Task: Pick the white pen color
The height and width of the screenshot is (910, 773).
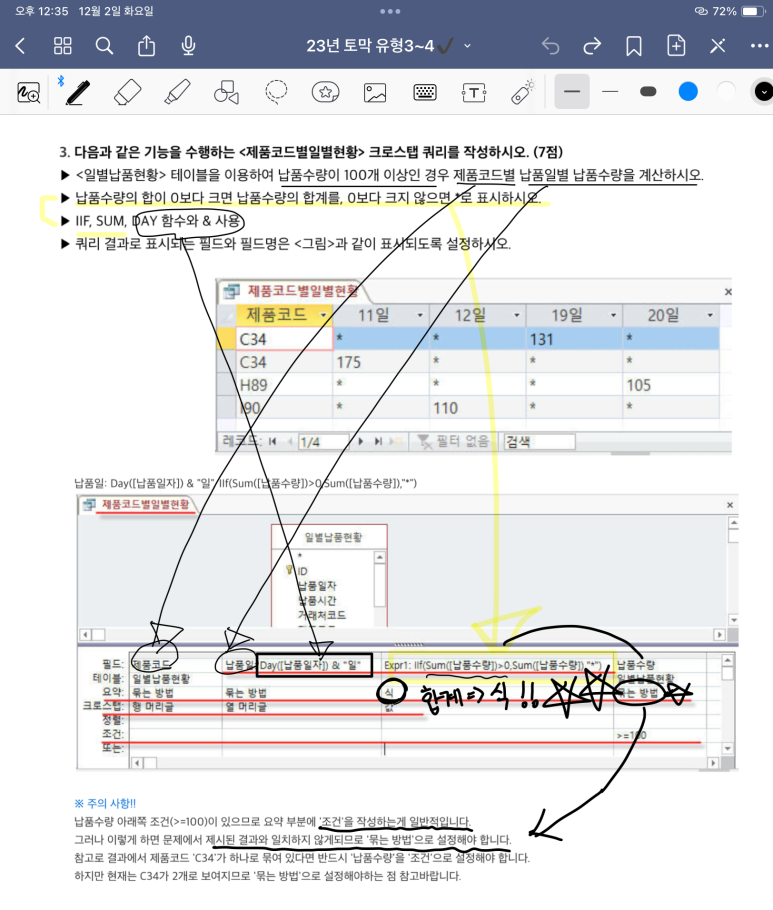Action: pyautogui.click(x=726, y=92)
